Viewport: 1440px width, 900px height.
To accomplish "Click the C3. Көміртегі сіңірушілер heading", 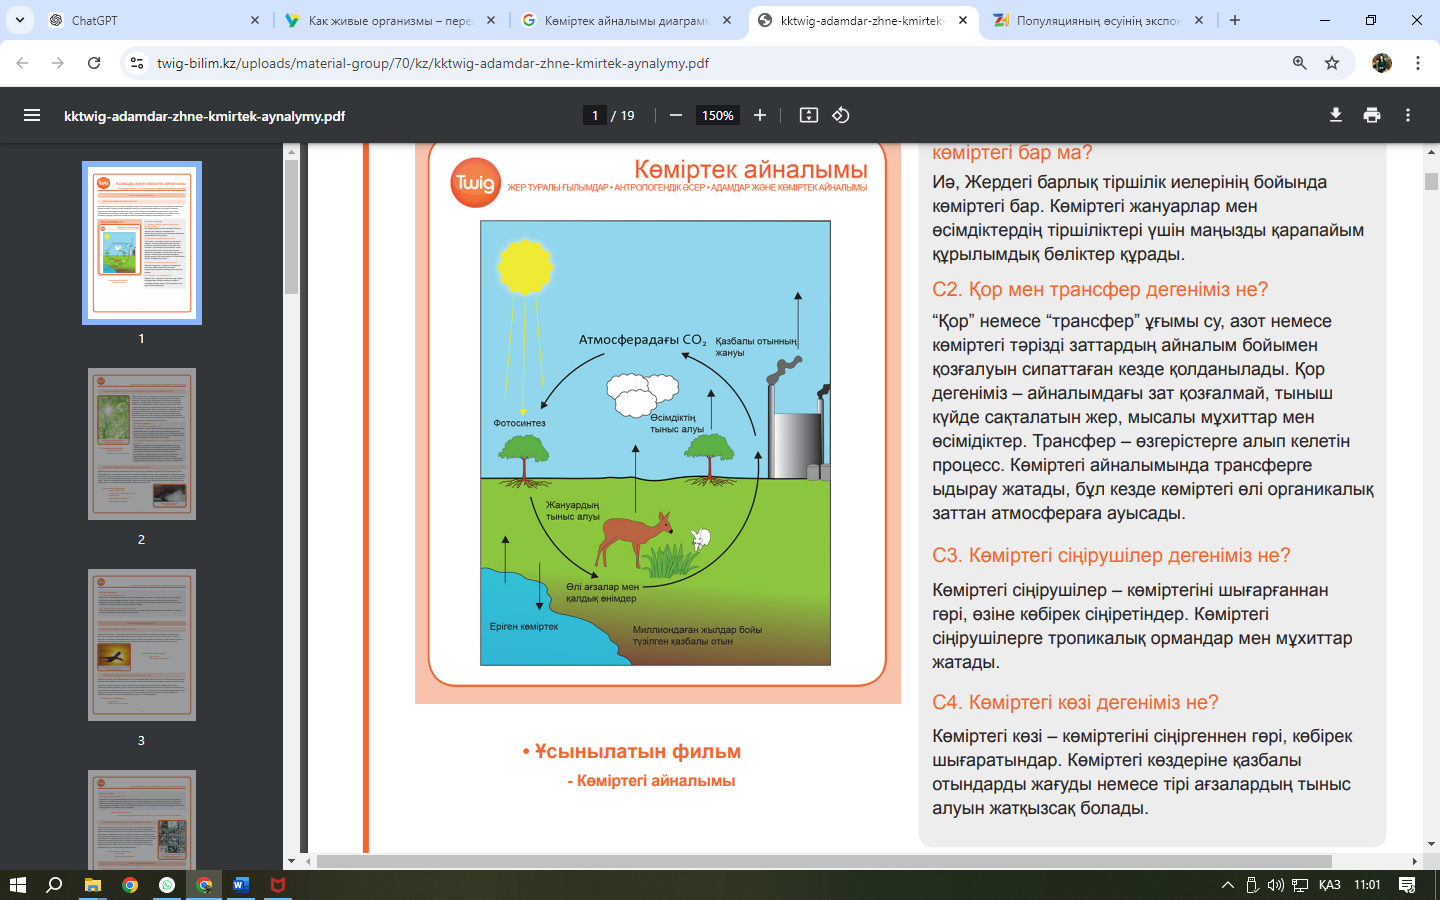I will coord(1111,555).
